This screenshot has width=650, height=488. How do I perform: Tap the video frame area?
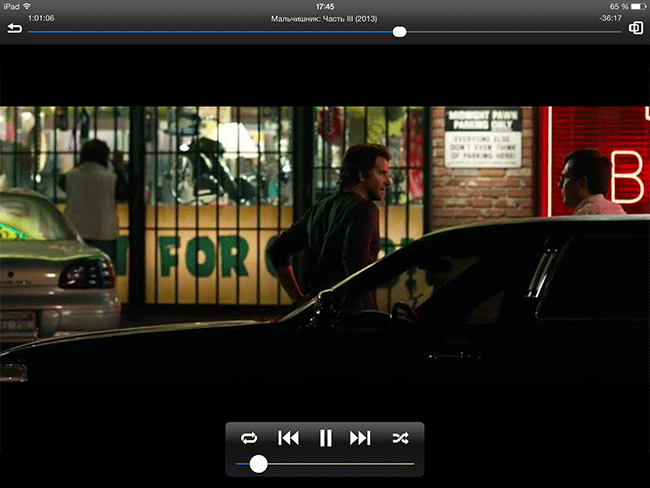(x=325, y=244)
